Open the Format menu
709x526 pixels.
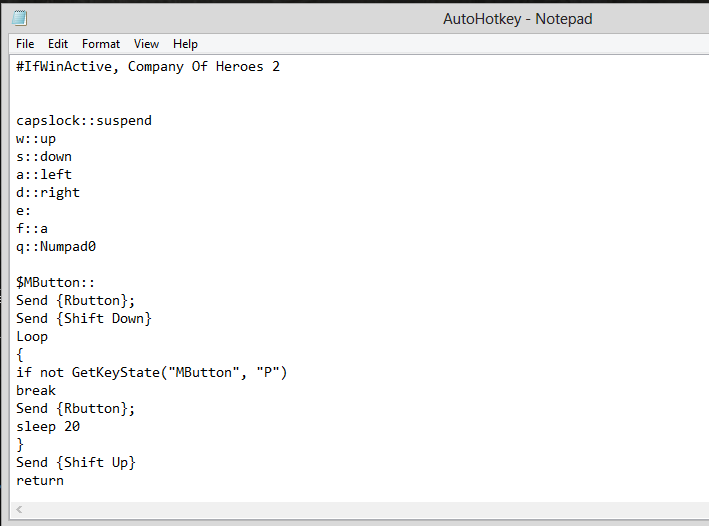tap(101, 44)
